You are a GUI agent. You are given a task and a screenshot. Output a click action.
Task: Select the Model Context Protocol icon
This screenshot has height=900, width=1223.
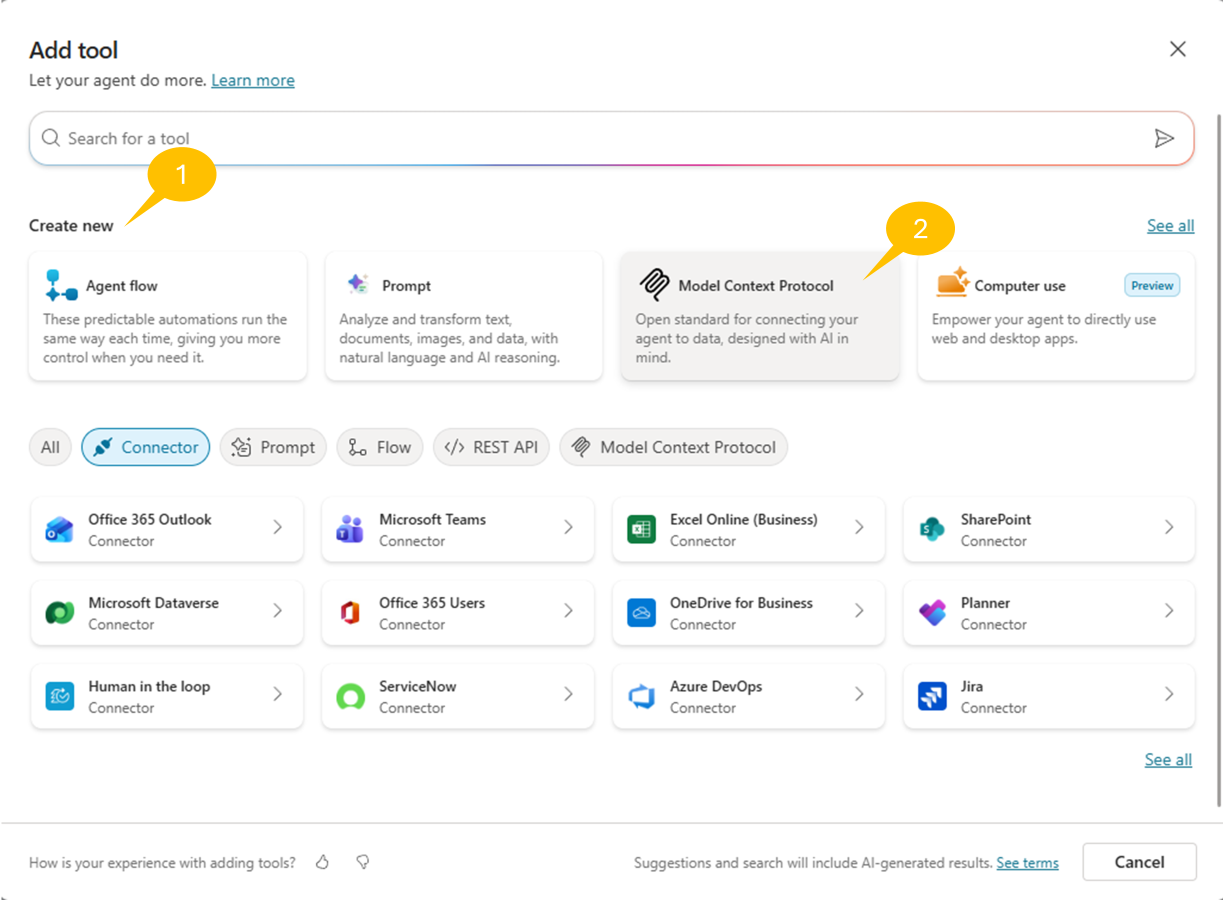coord(652,285)
